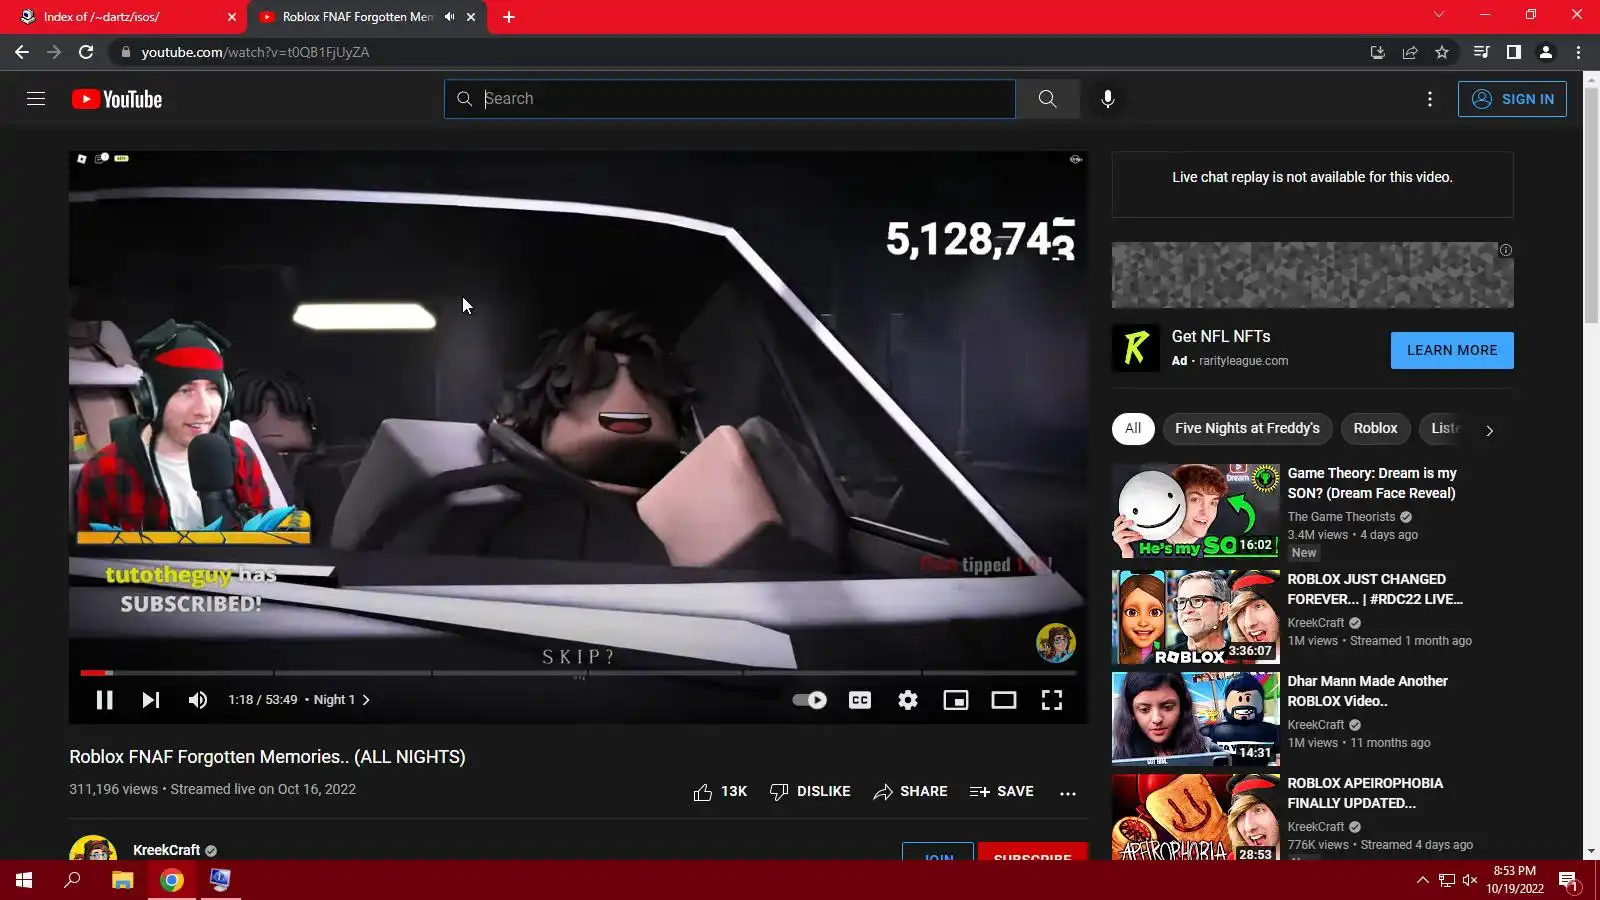Seek on the video progress bar
1600x900 pixels.
click(578, 673)
